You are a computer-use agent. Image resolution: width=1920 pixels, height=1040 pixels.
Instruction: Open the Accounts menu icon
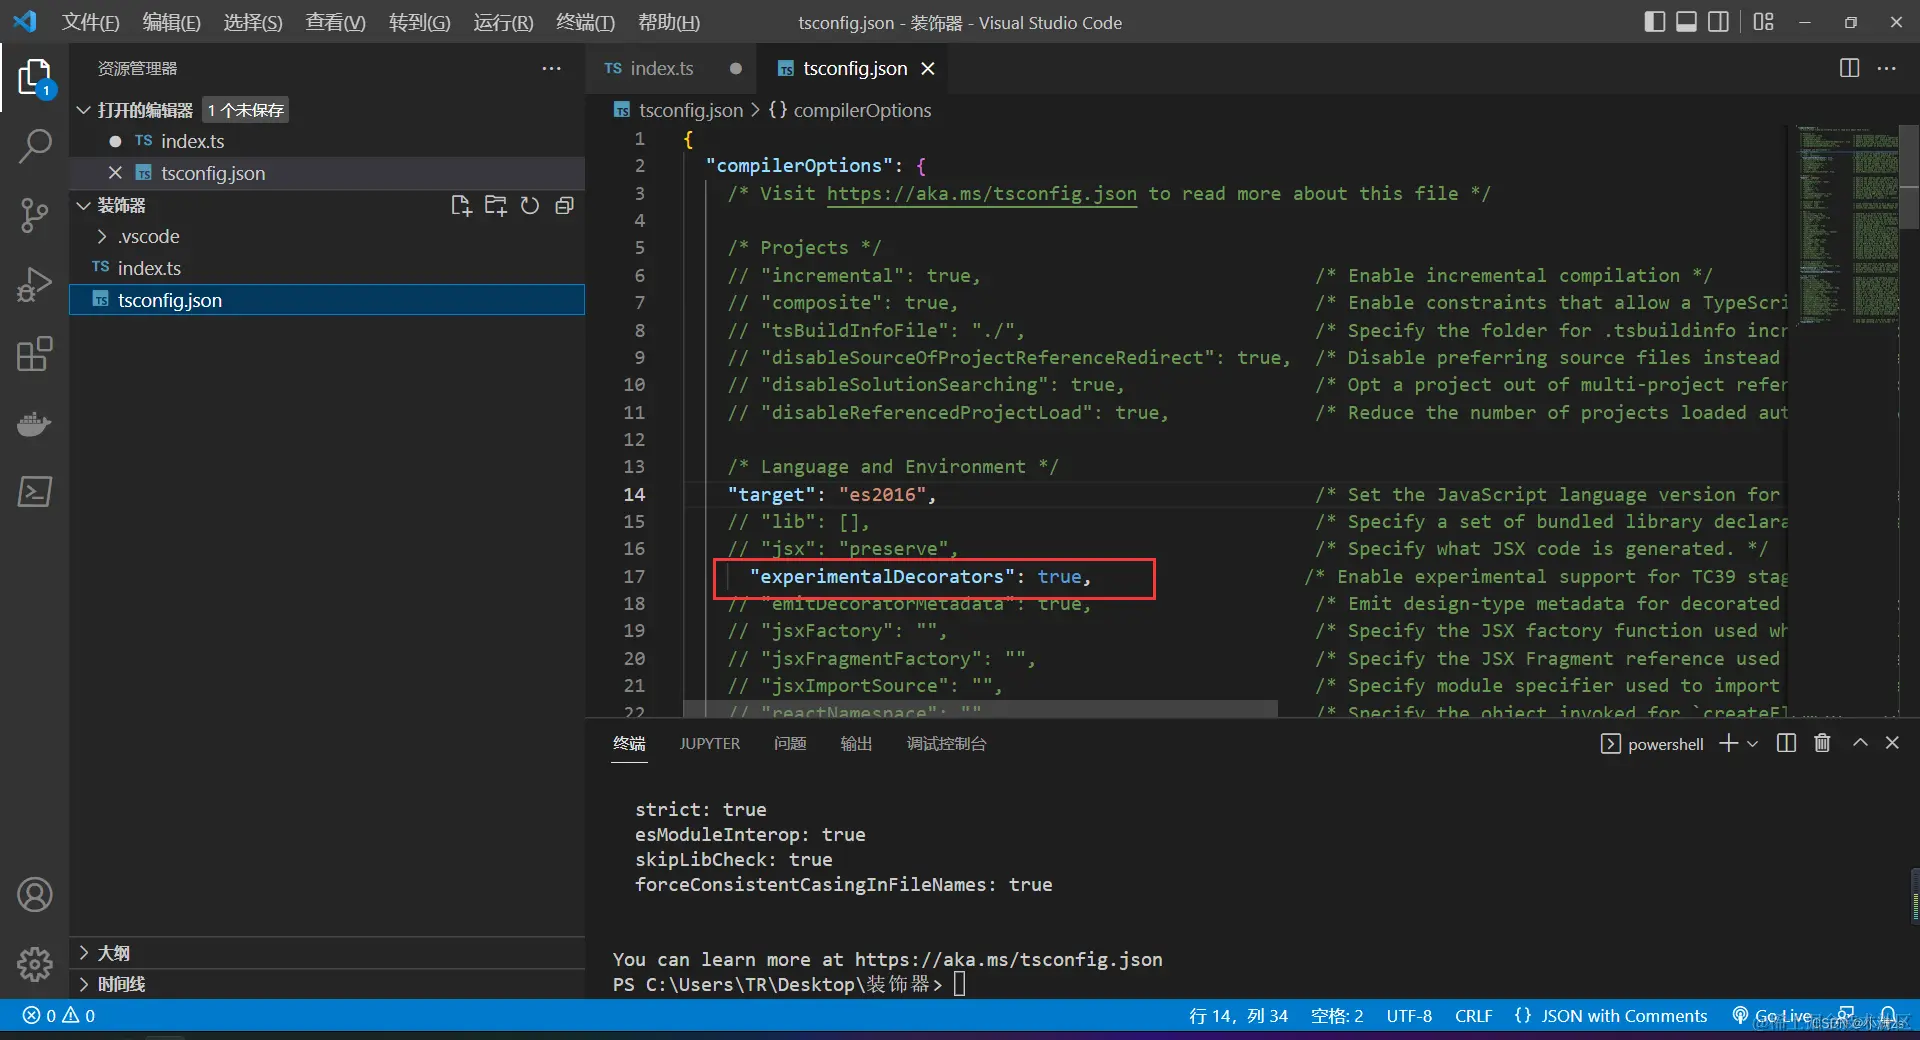pyautogui.click(x=35, y=895)
